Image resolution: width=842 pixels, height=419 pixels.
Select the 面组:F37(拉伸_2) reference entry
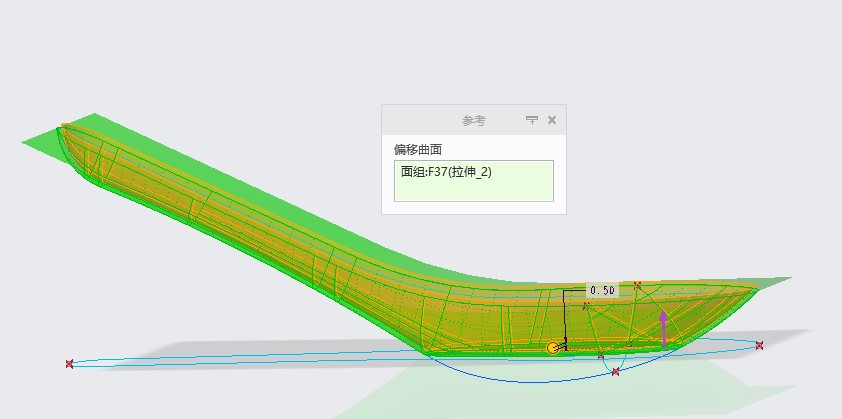(446, 172)
